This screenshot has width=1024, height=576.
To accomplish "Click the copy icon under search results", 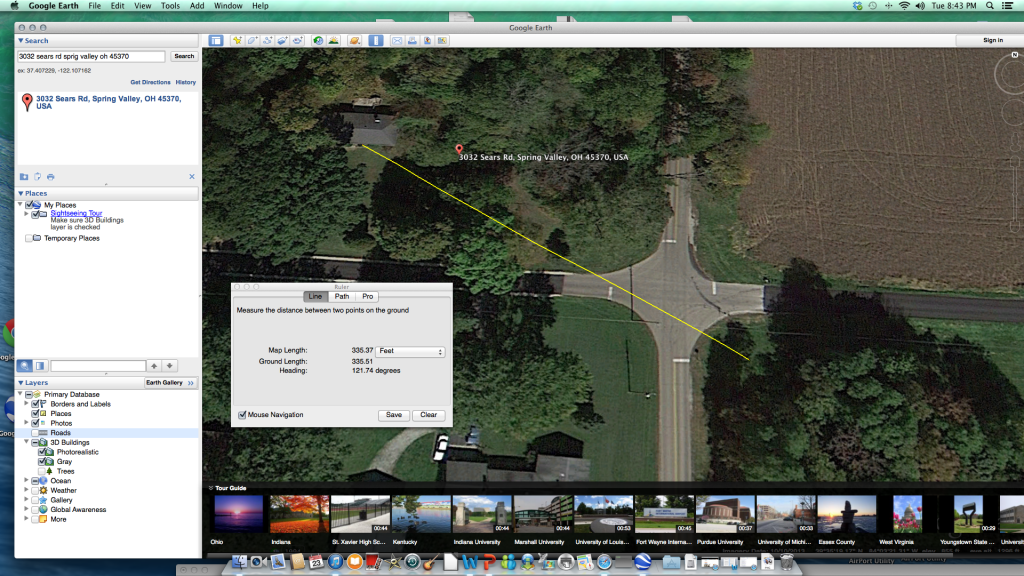I will pos(37,176).
